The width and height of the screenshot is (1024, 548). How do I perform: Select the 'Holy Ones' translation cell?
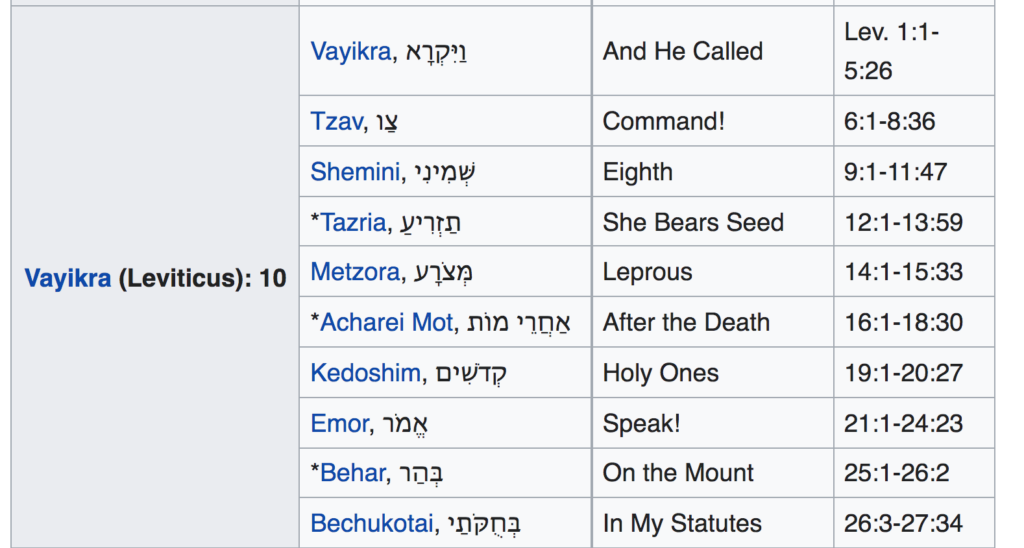(x=660, y=373)
